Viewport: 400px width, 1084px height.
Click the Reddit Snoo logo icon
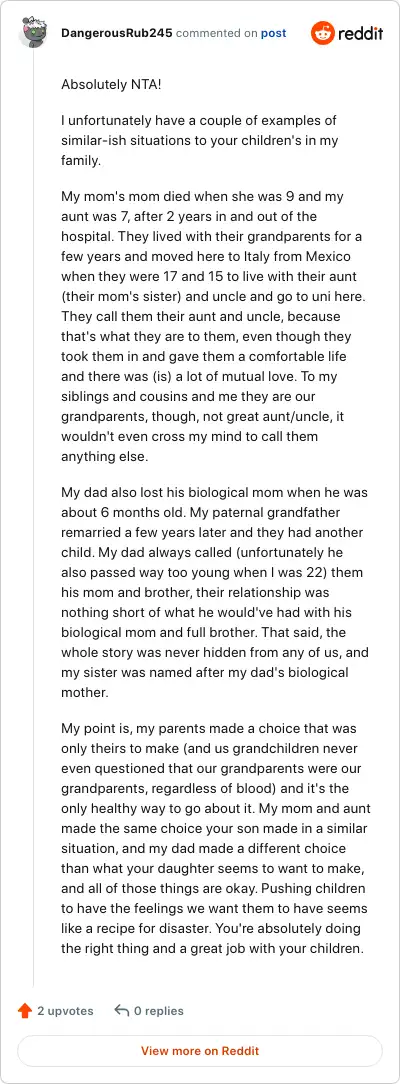coord(322,33)
